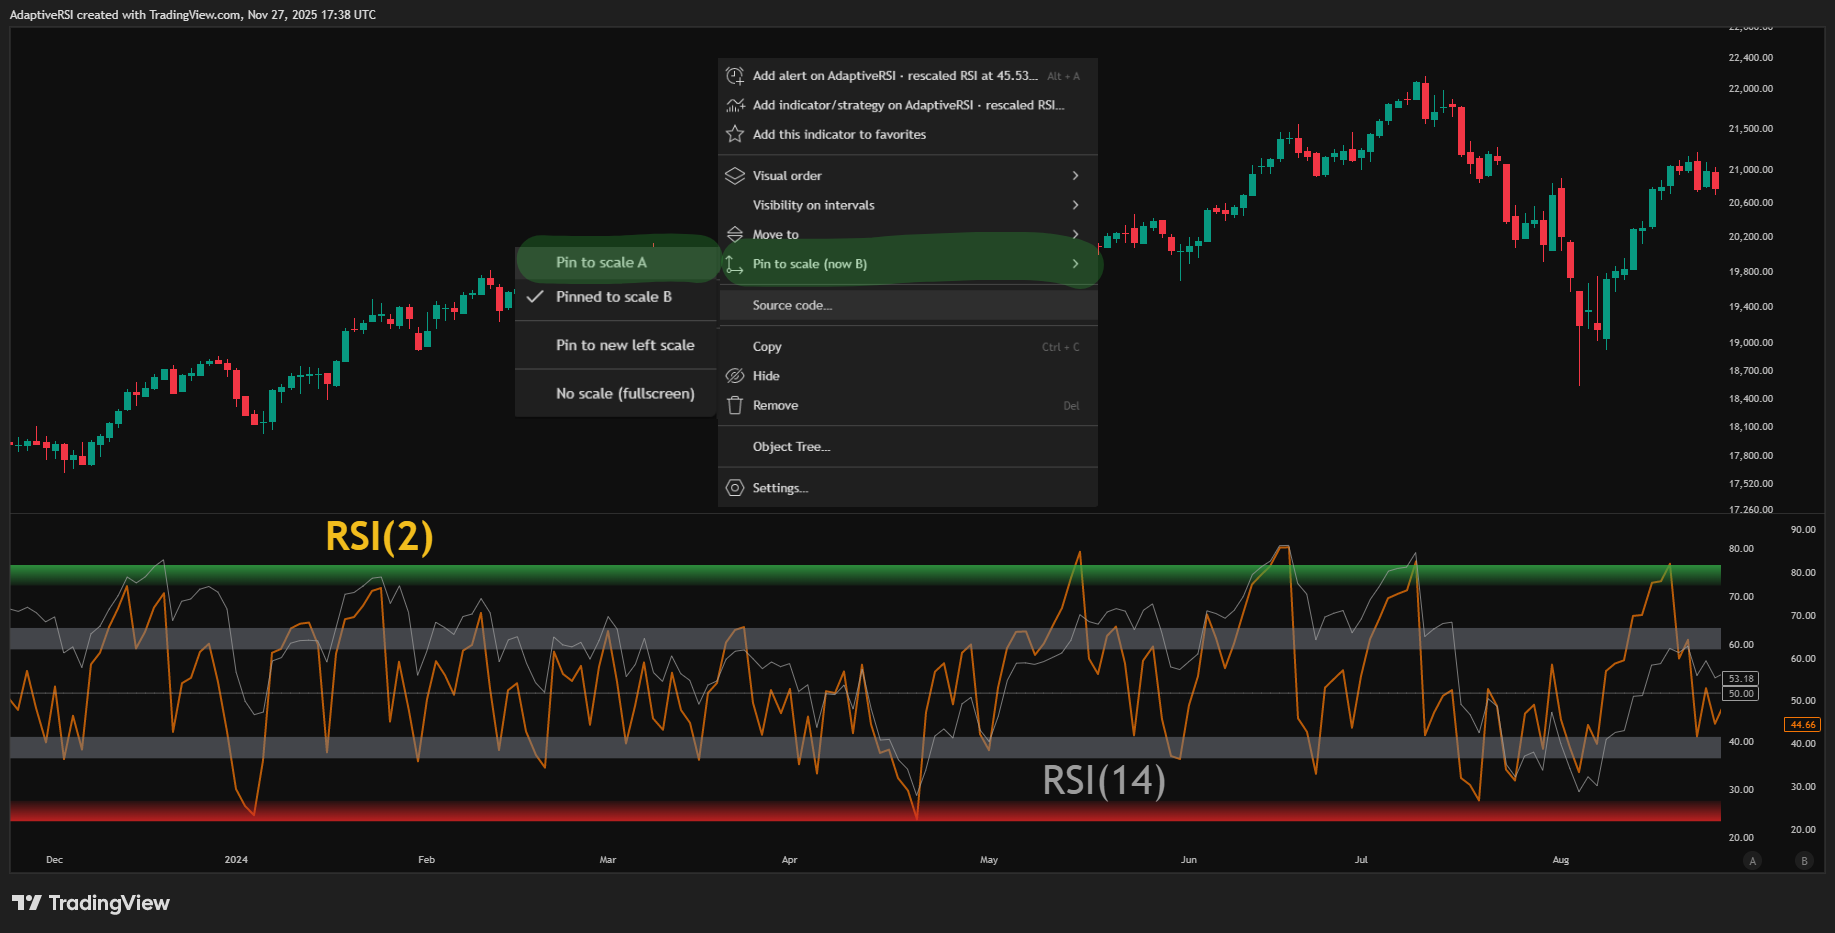The image size is (1835, 933).
Task: Click the Jul label on time axis
Action: pos(1361,860)
